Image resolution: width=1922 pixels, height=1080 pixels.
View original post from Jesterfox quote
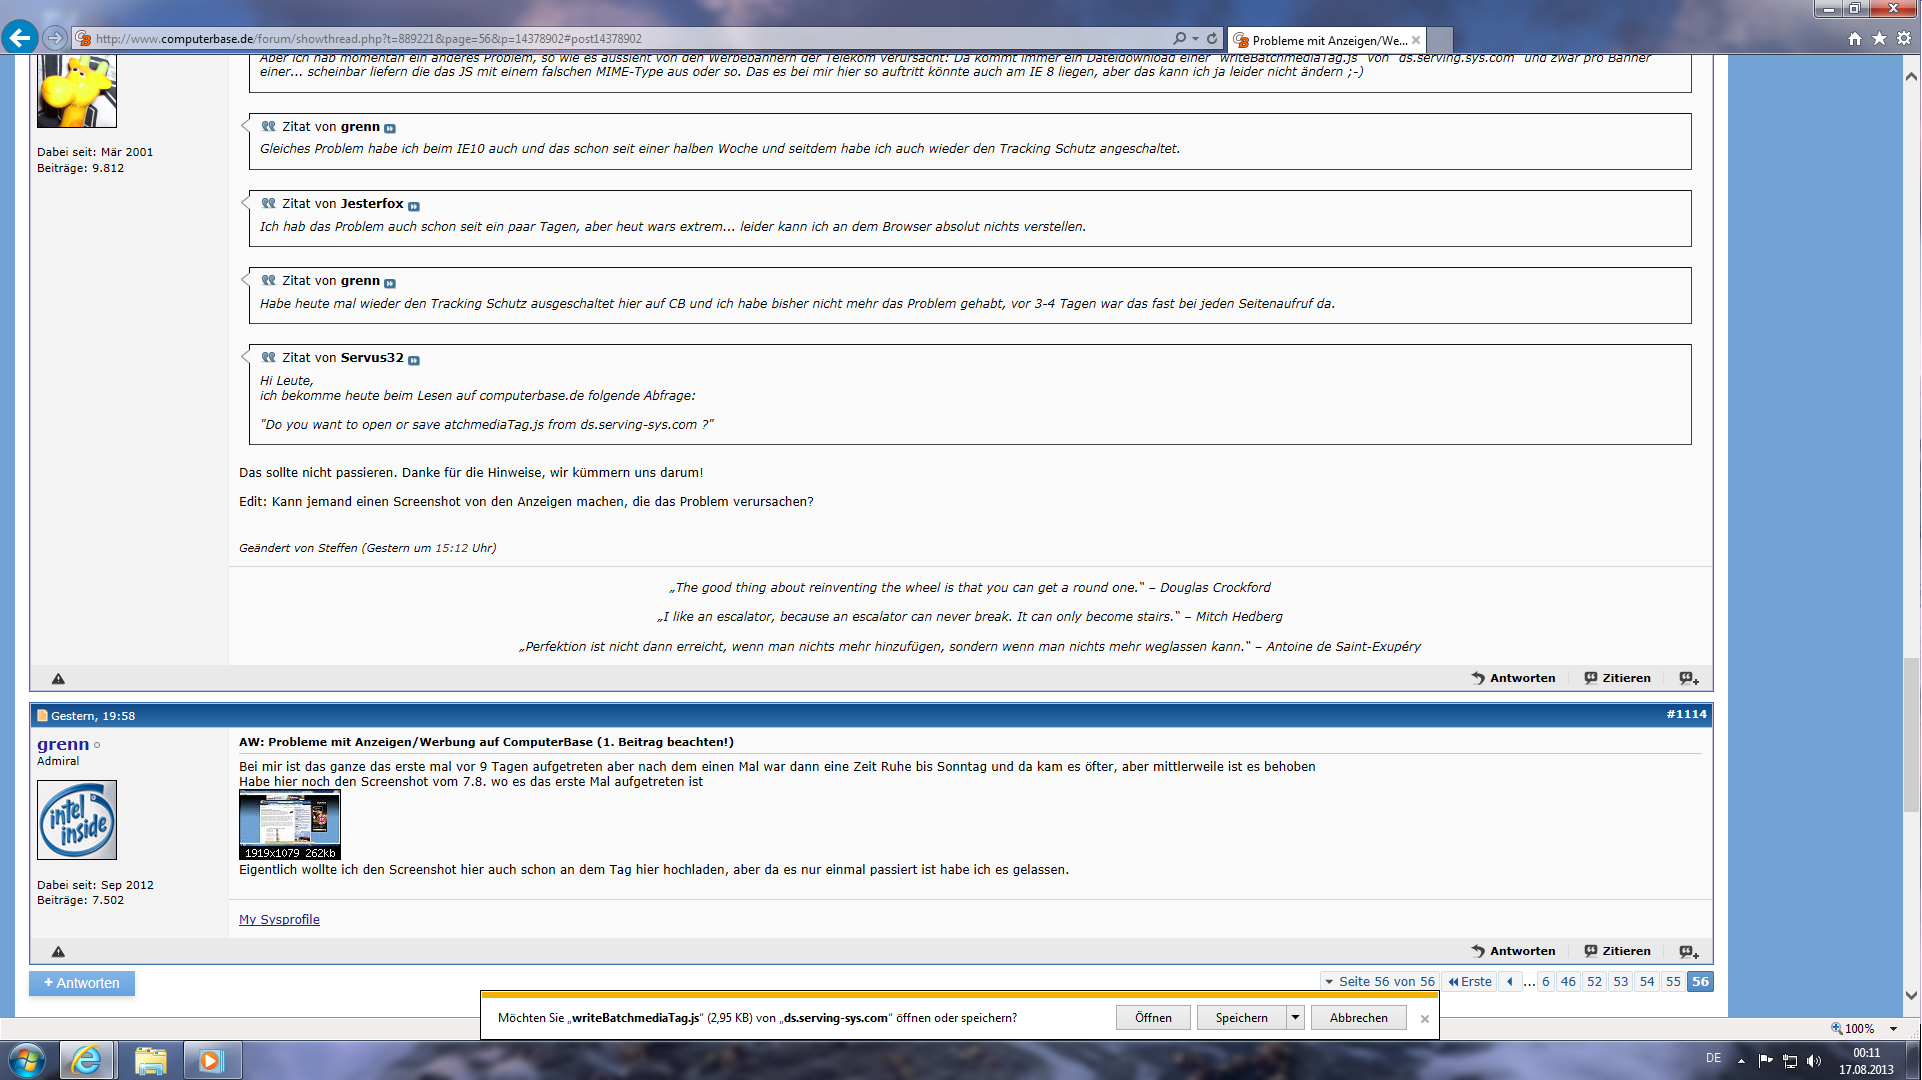tap(414, 206)
